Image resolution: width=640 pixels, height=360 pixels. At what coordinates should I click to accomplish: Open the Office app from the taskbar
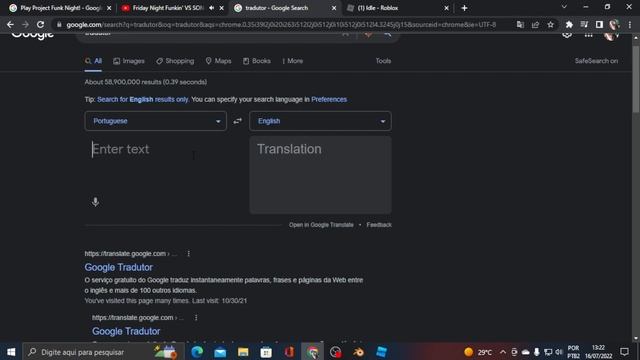(289, 352)
